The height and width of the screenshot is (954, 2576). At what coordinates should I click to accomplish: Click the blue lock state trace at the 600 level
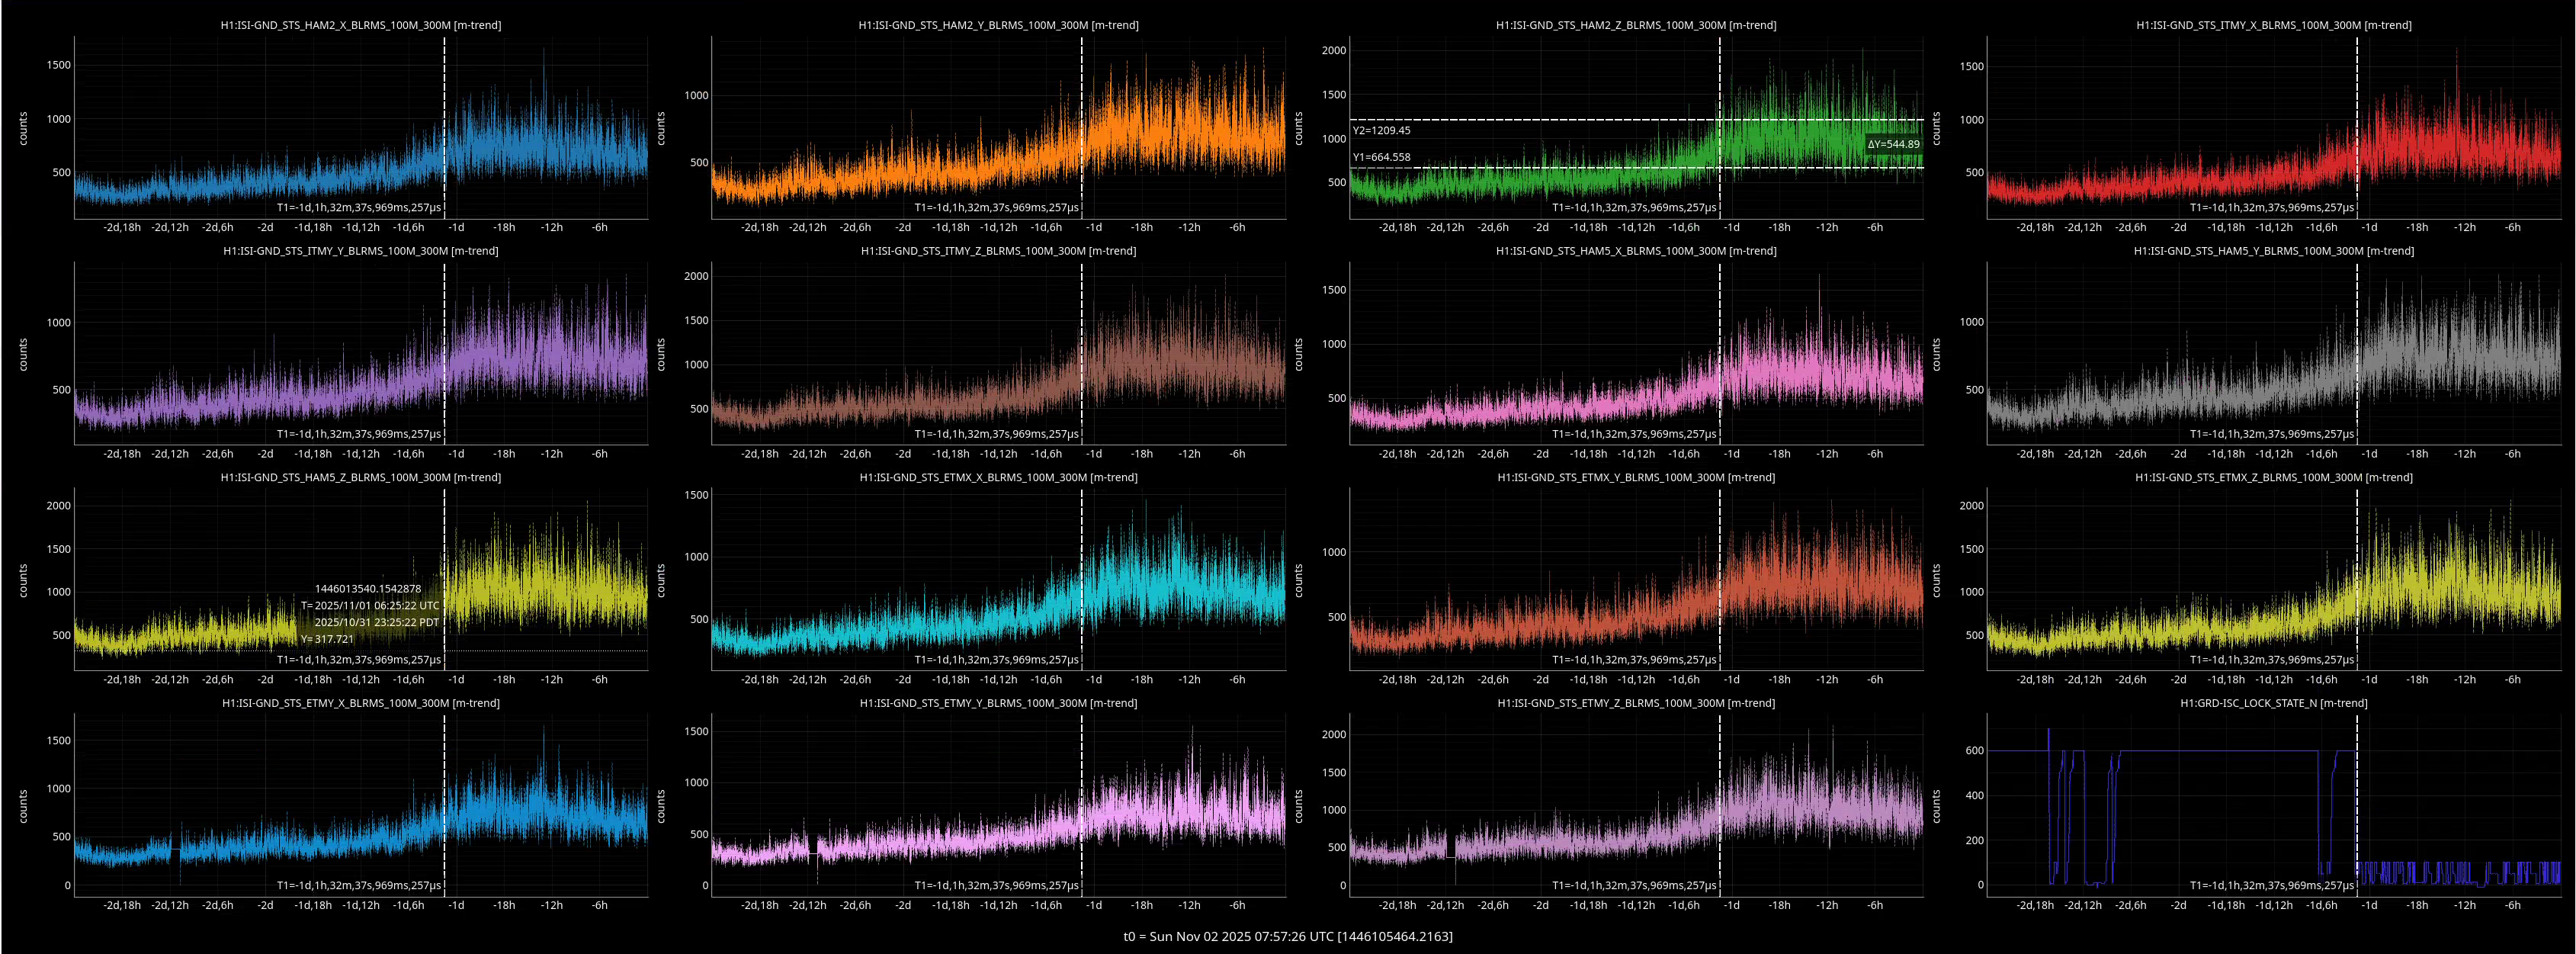pos(2220,751)
